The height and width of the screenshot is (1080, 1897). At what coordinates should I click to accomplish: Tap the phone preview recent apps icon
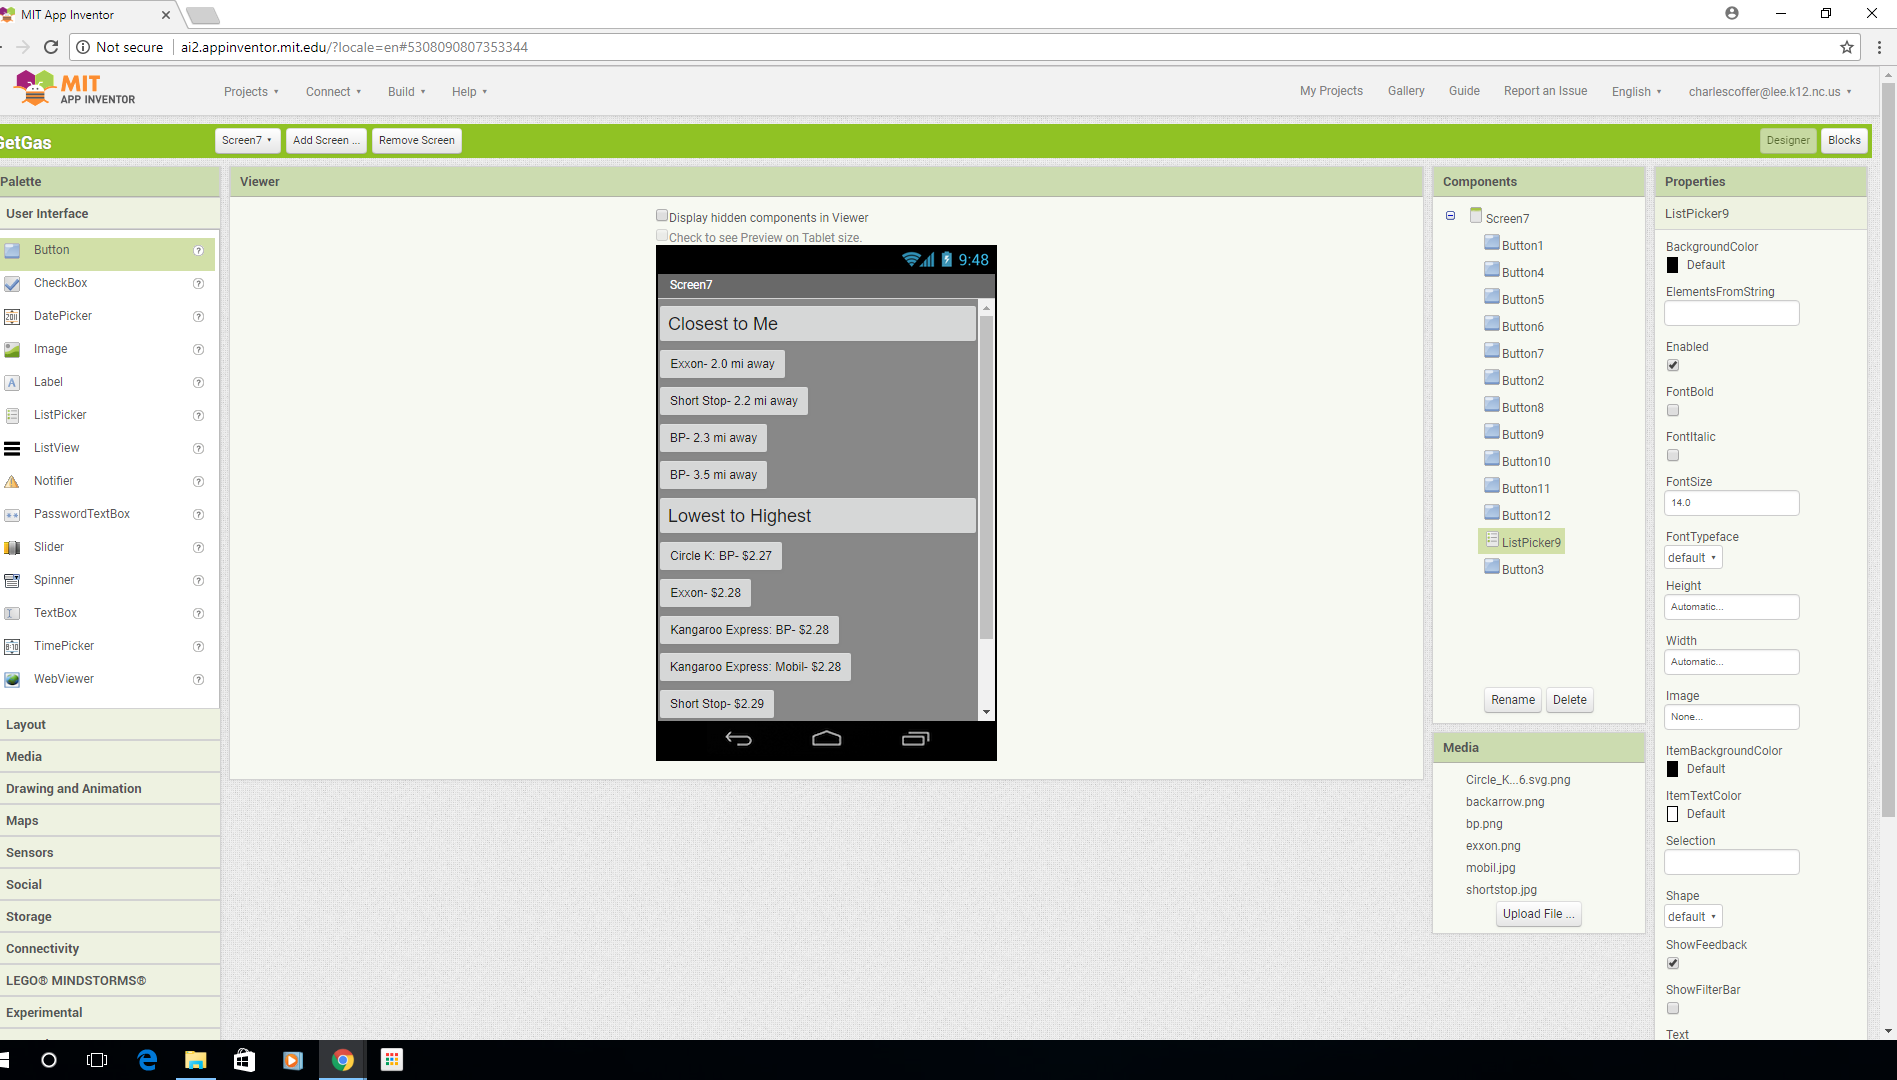[915, 739]
